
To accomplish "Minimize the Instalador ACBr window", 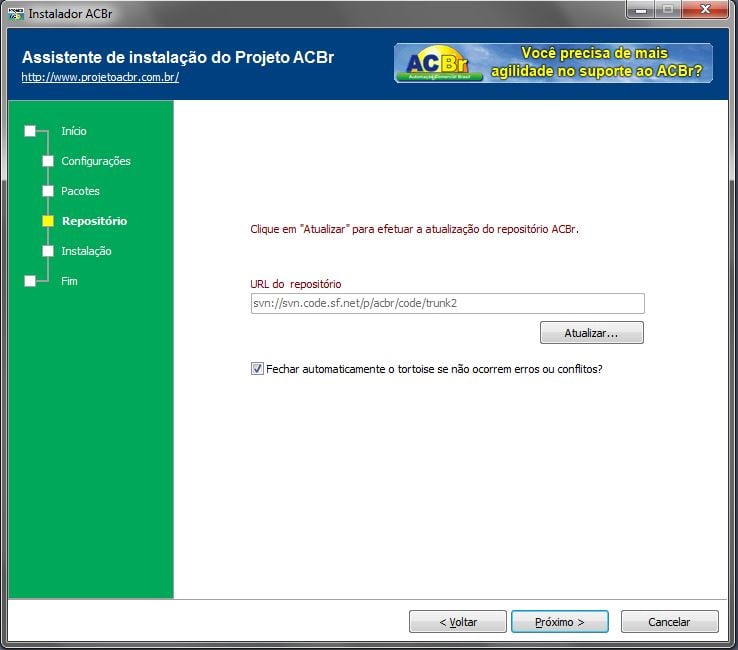I will click(641, 9).
